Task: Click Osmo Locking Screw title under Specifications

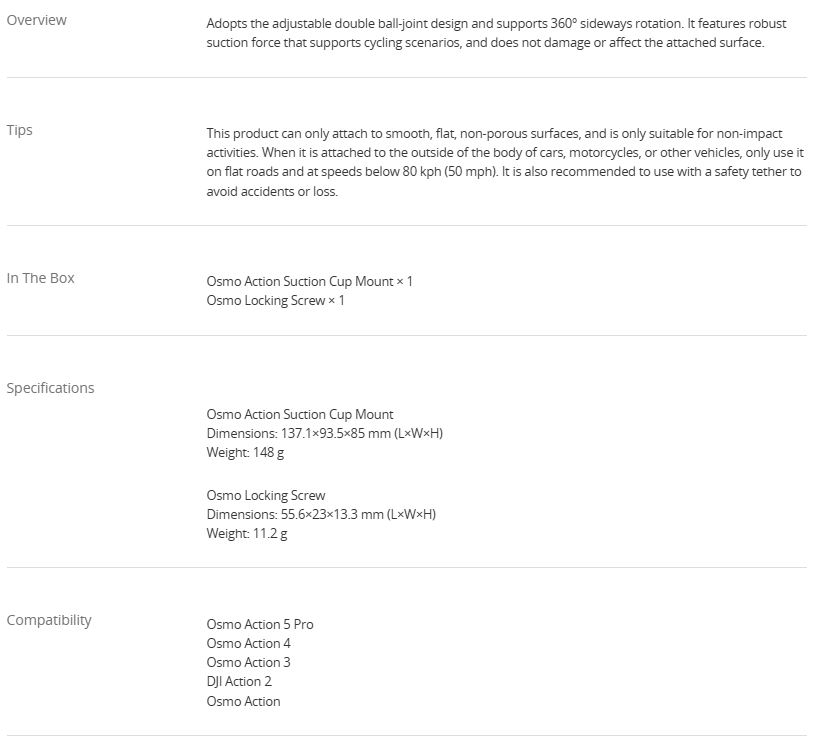Action: tap(266, 495)
